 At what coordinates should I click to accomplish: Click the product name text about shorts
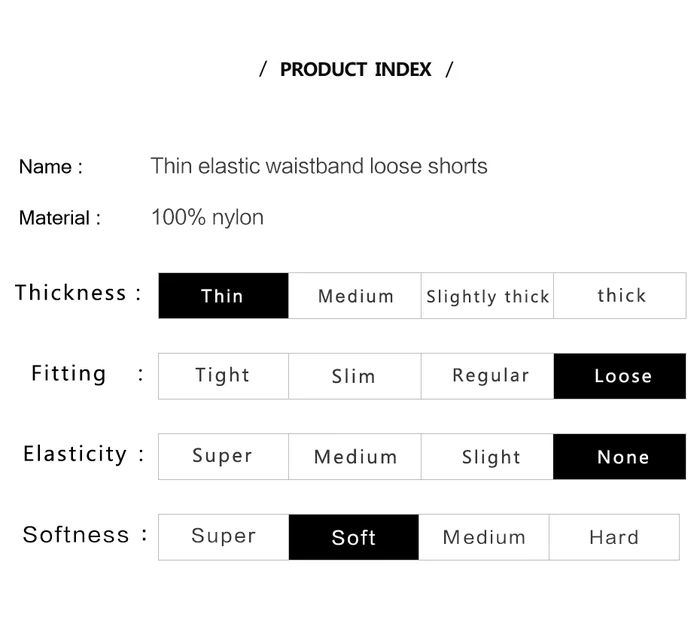[319, 166]
